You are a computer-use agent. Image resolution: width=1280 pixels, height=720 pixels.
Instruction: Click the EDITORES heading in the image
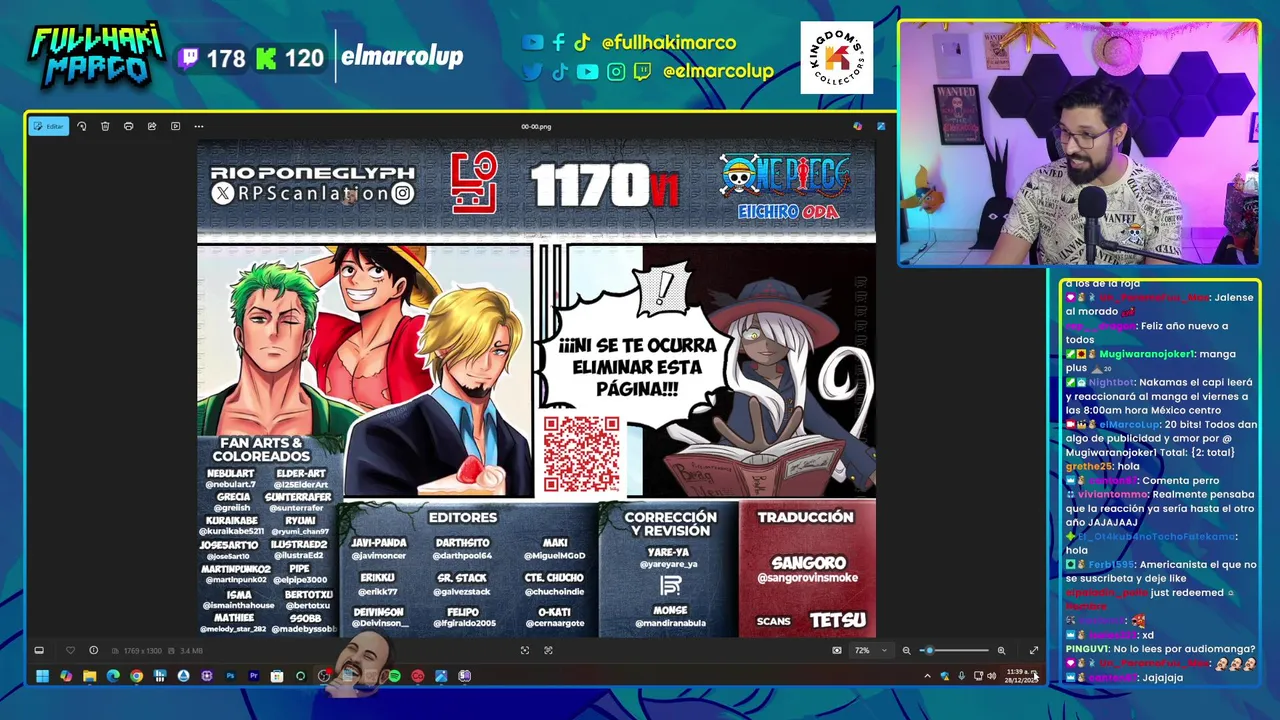pyautogui.click(x=463, y=517)
